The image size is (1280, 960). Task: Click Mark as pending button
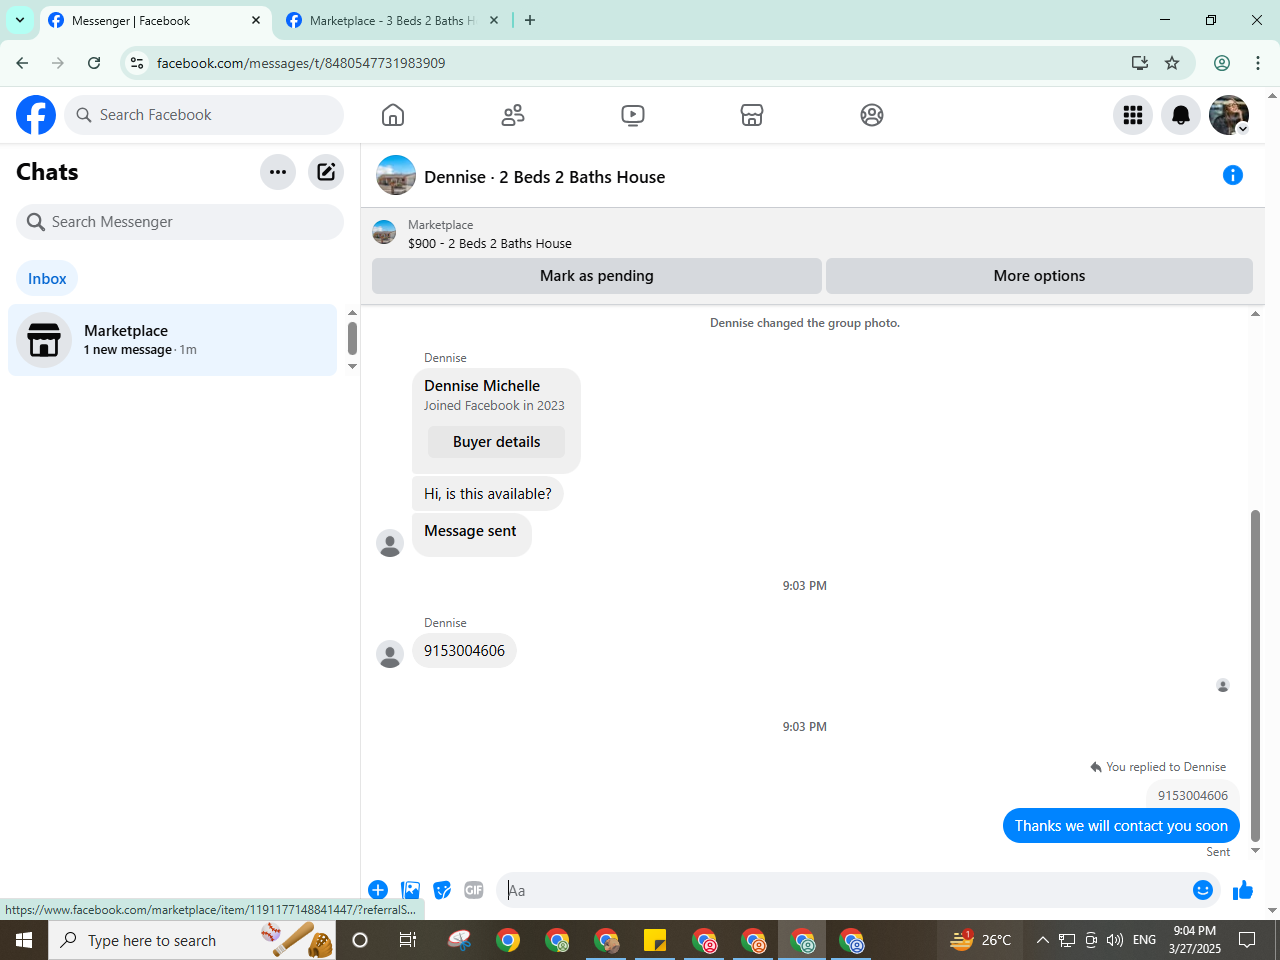tap(597, 276)
